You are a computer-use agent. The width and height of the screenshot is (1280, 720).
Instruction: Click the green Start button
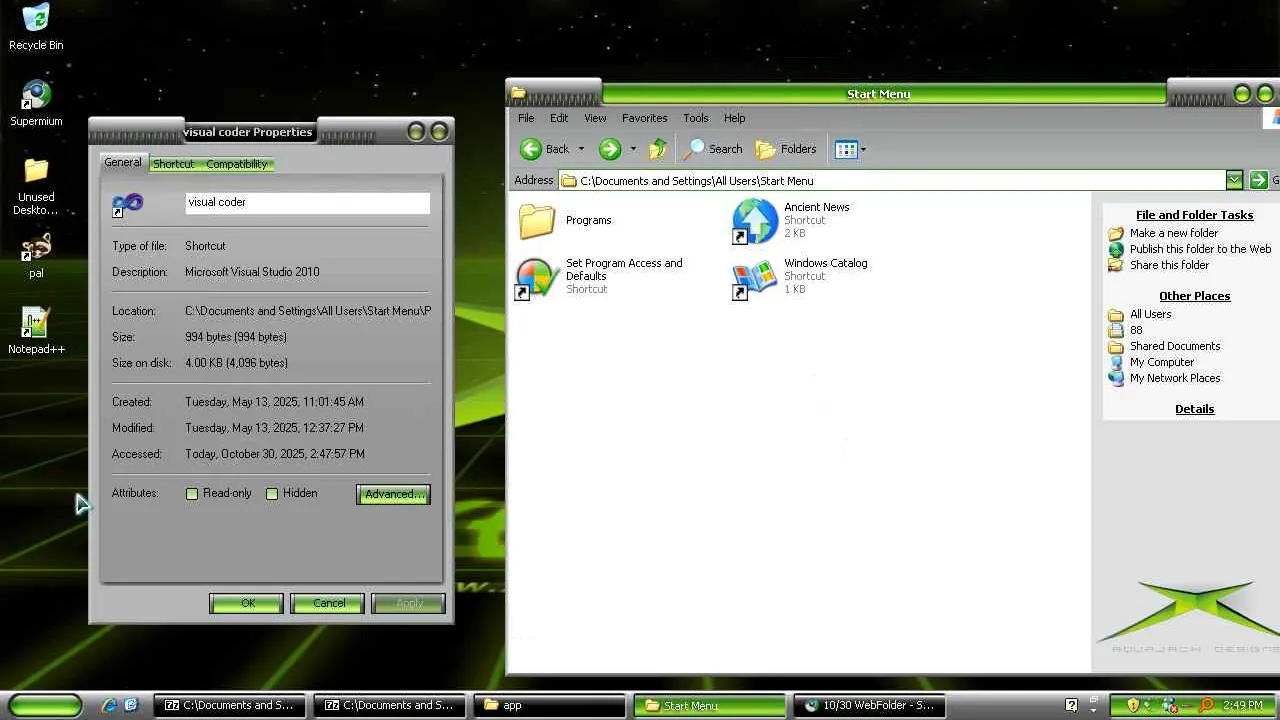[46, 705]
